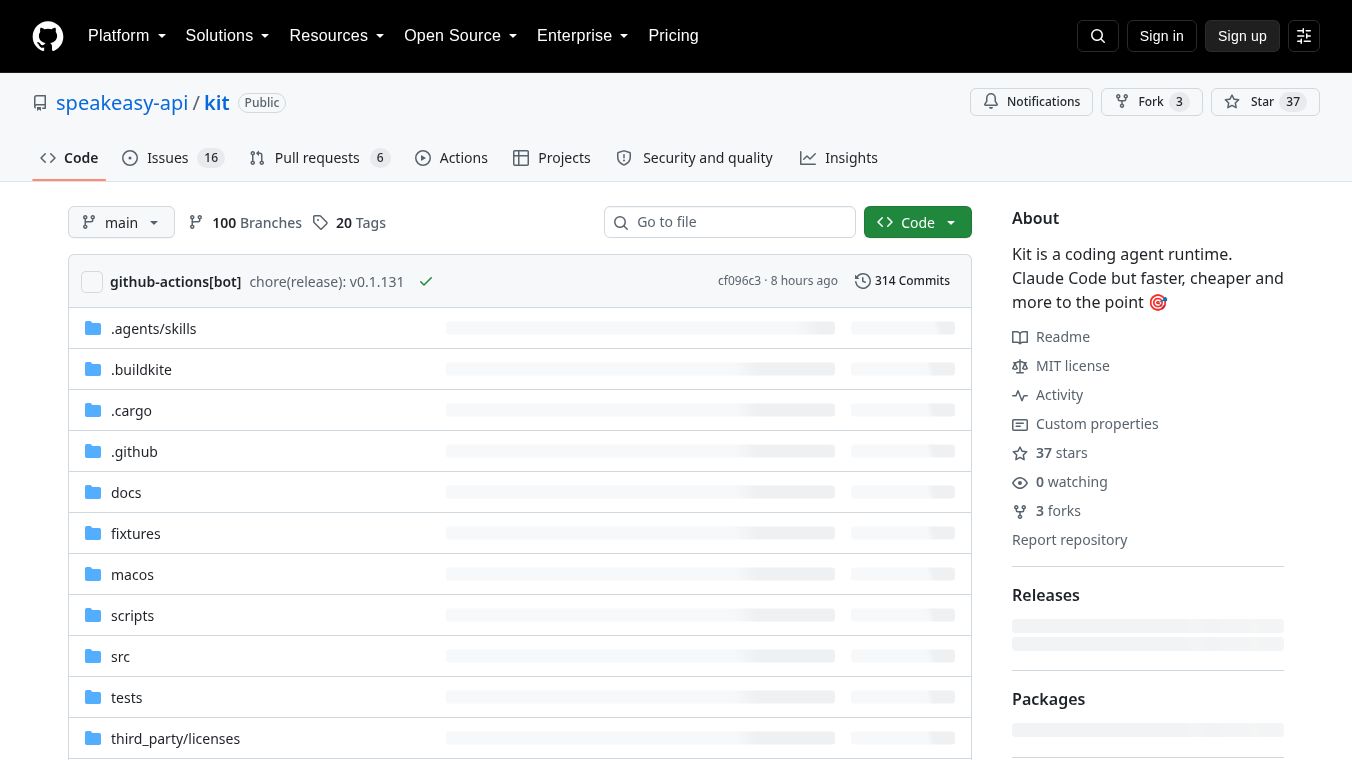Screen dimensions: 1352x760
Task: Click the Issues circle icon
Action: [130, 158]
